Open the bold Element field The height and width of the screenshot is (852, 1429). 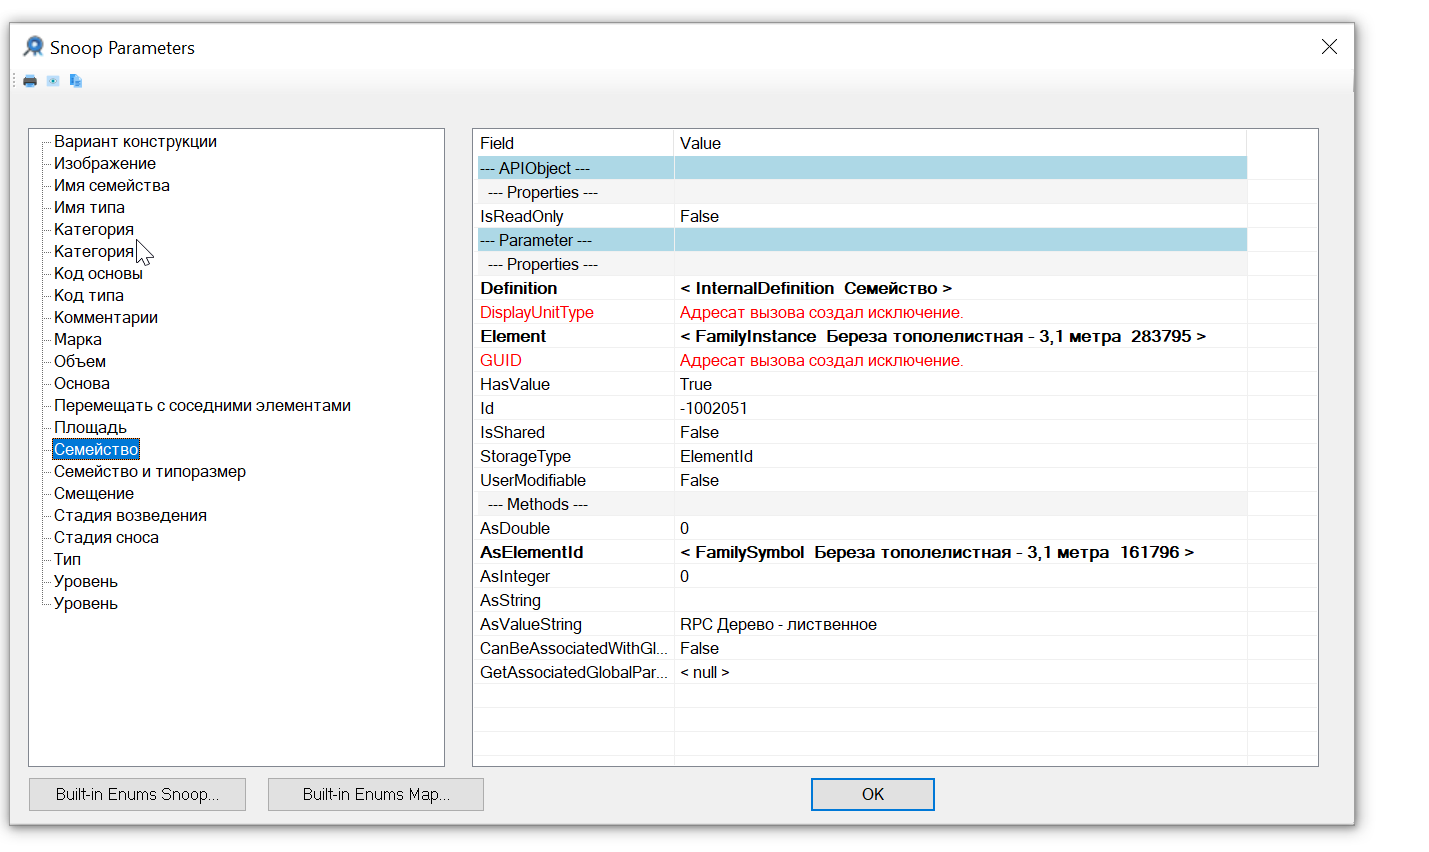[513, 336]
